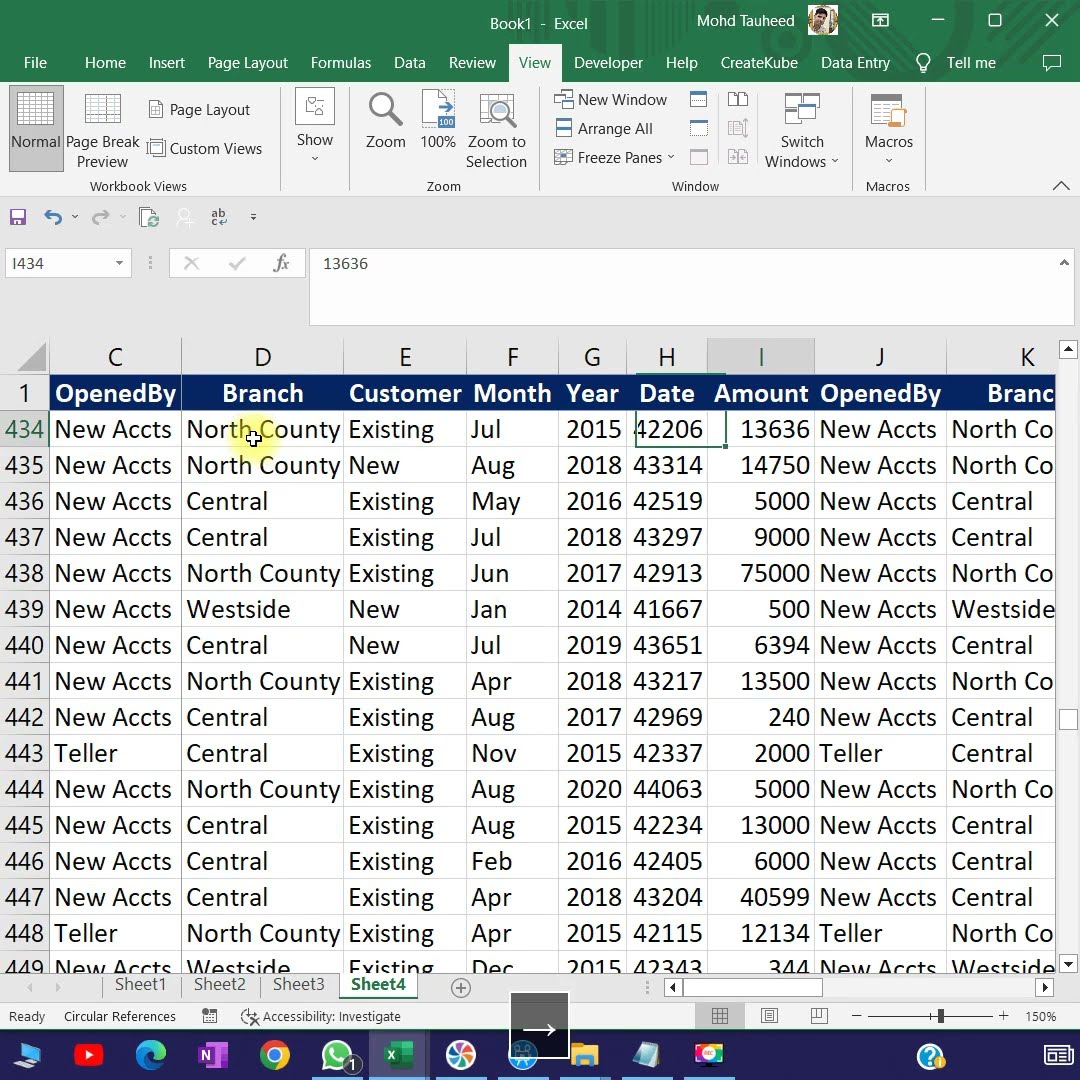Open Google Chrome from the taskbar
Screen dimensions: 1080x1080
coord(274,1055)
